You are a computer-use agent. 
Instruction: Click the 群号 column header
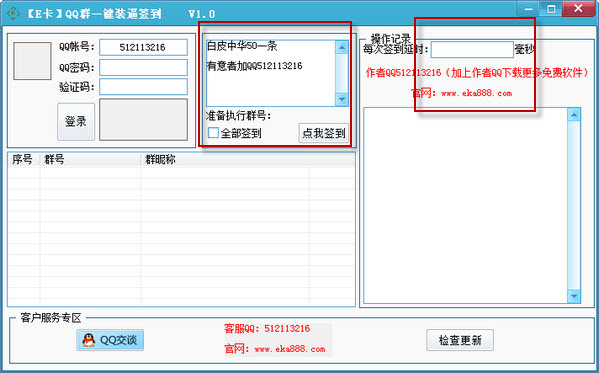90,160
